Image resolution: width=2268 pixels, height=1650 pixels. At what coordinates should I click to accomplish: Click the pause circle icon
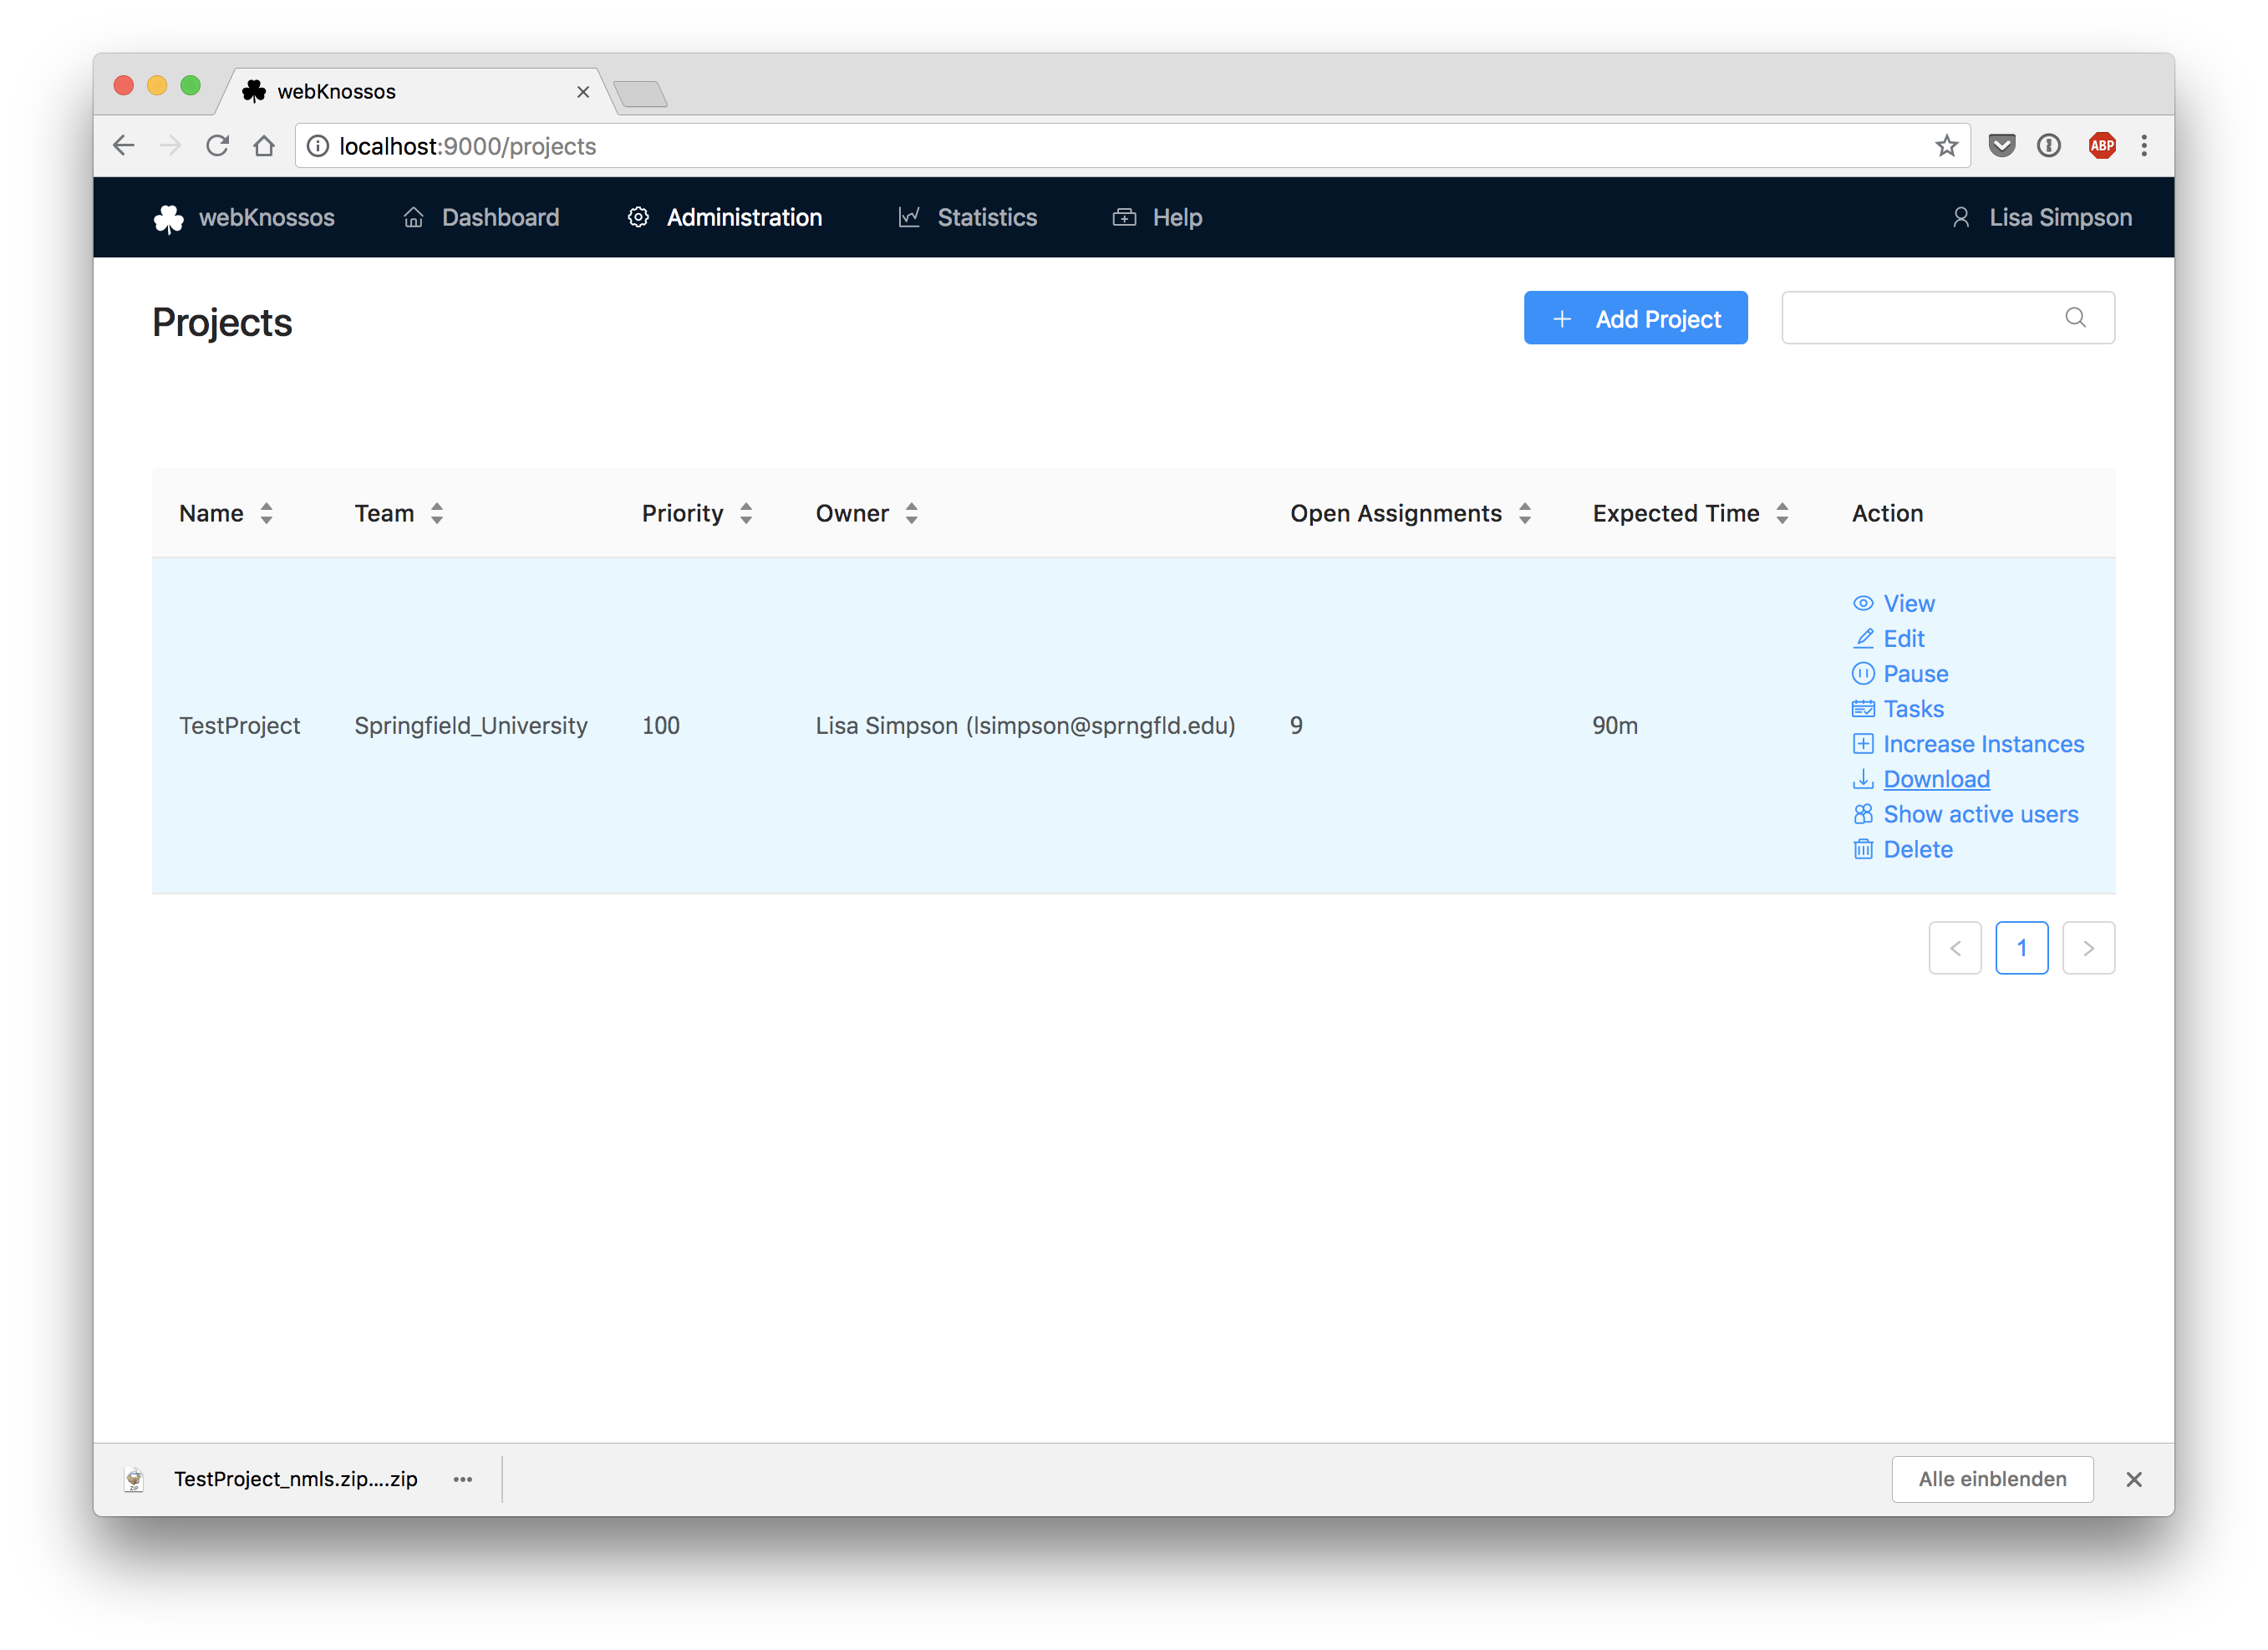tap(1863, 673)
